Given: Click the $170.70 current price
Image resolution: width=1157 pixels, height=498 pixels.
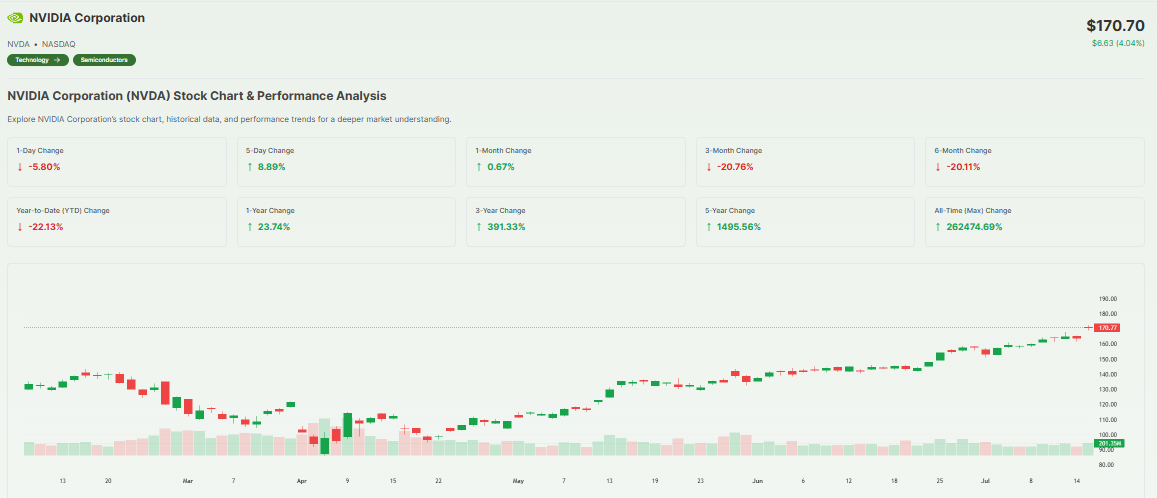Looking at the screenshot, I should tap(1115, 25).
